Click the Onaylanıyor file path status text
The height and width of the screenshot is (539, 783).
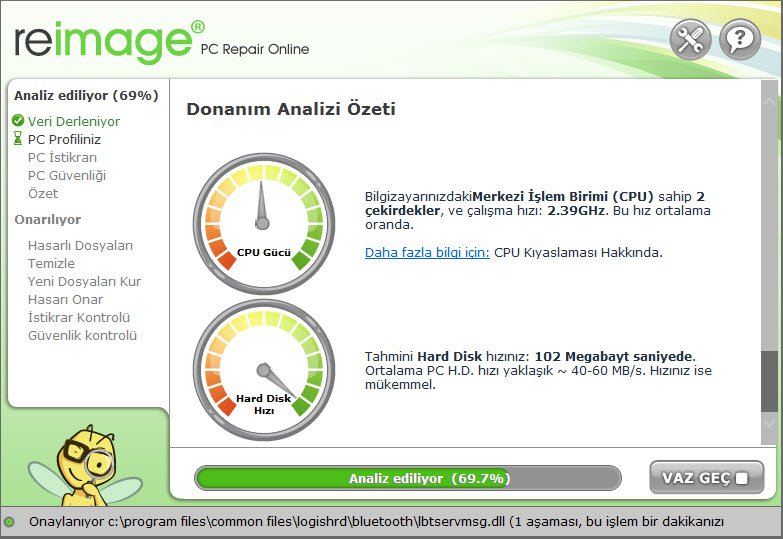376,522
